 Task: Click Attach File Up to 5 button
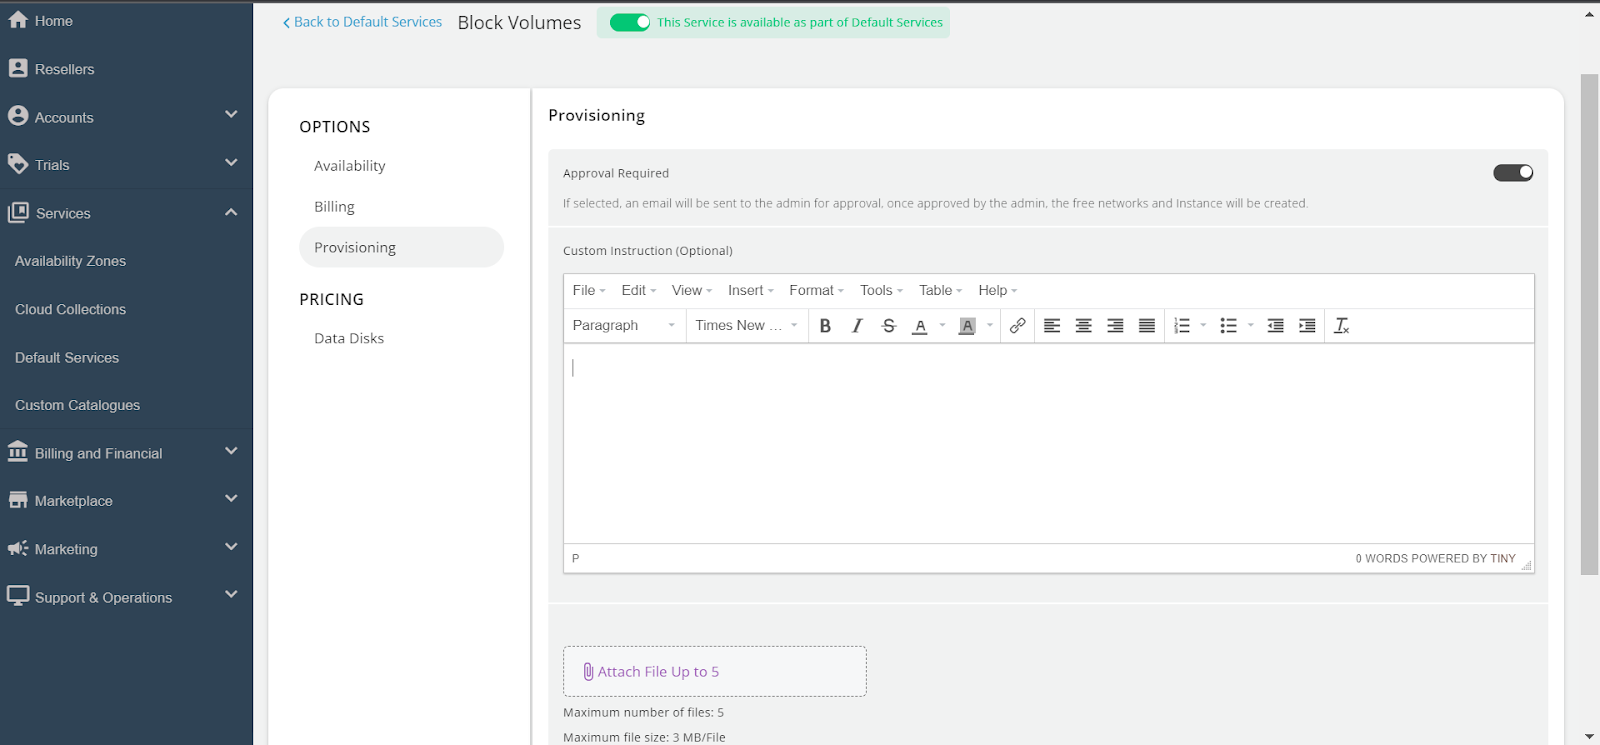[715, 672]
